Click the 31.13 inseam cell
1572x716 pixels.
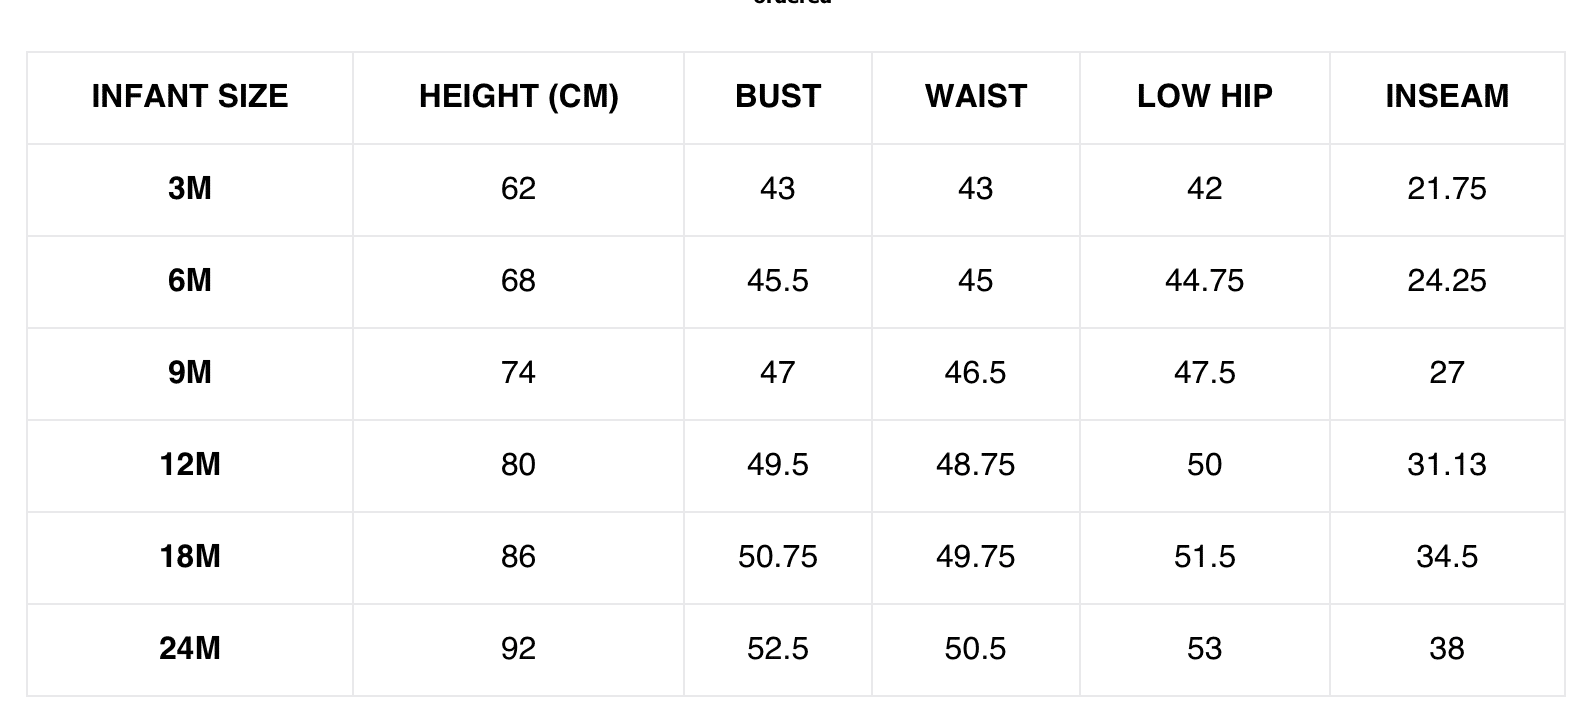tap(1446, 465)
